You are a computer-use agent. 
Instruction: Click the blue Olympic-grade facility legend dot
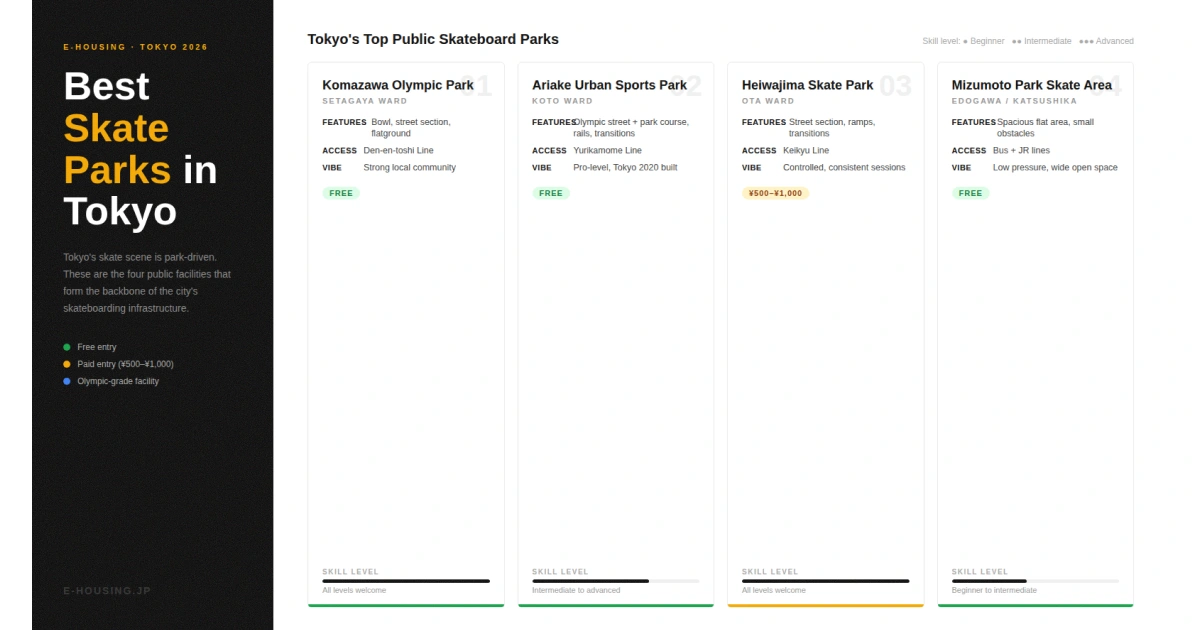[x=67, y=381]
